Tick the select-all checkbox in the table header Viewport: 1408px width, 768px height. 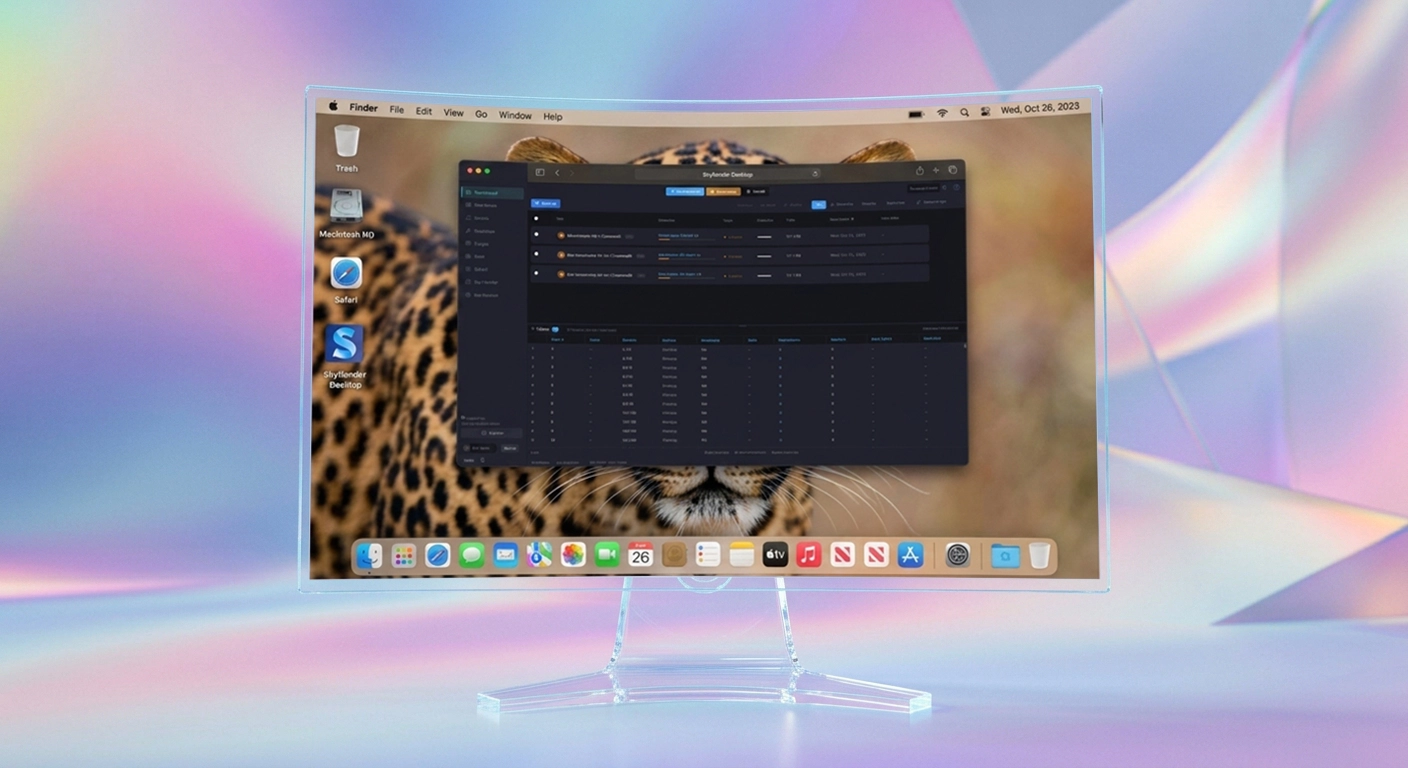pos(536,218)
